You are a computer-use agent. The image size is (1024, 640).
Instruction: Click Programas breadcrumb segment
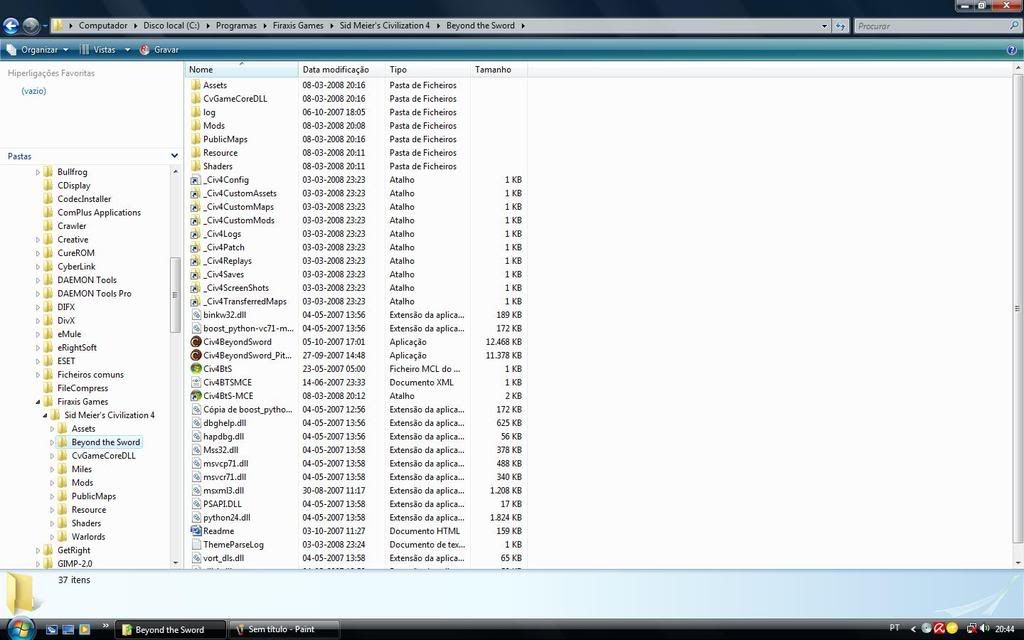(x=236, y=25)
